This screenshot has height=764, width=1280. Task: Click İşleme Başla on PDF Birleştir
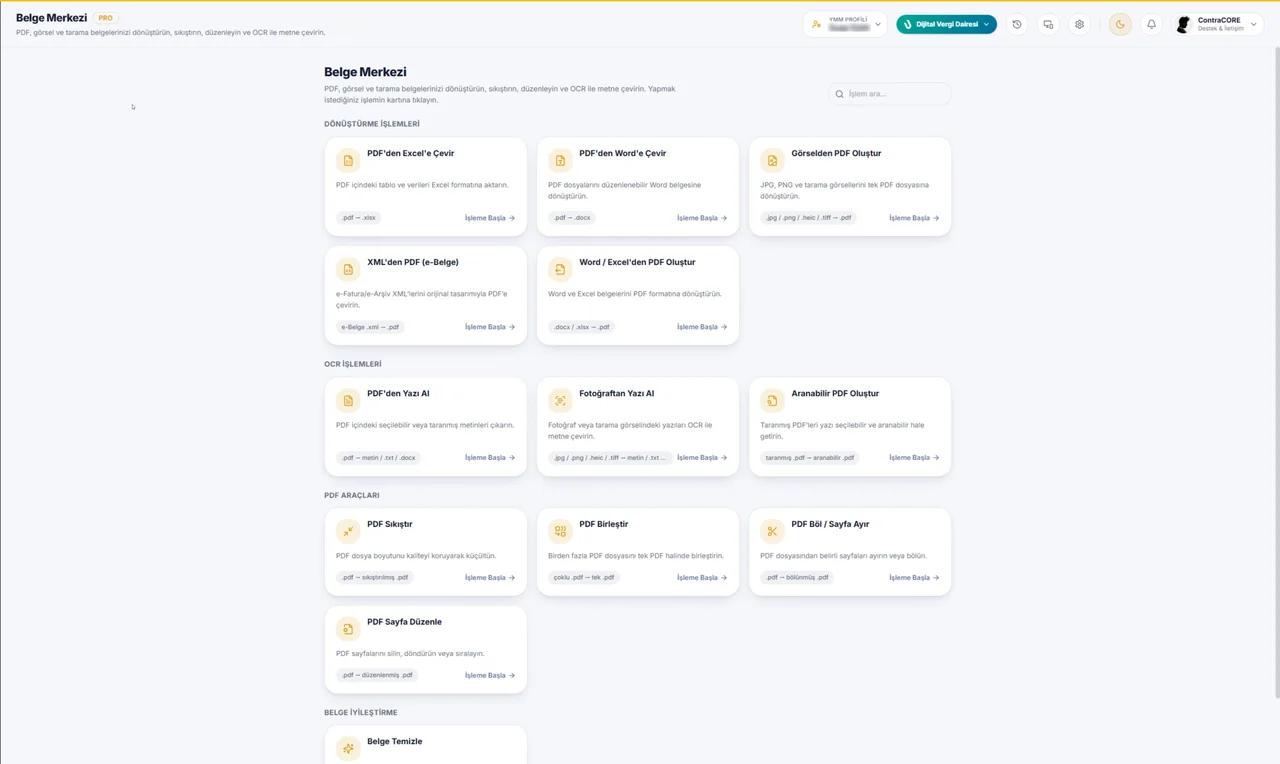(702, 578)
